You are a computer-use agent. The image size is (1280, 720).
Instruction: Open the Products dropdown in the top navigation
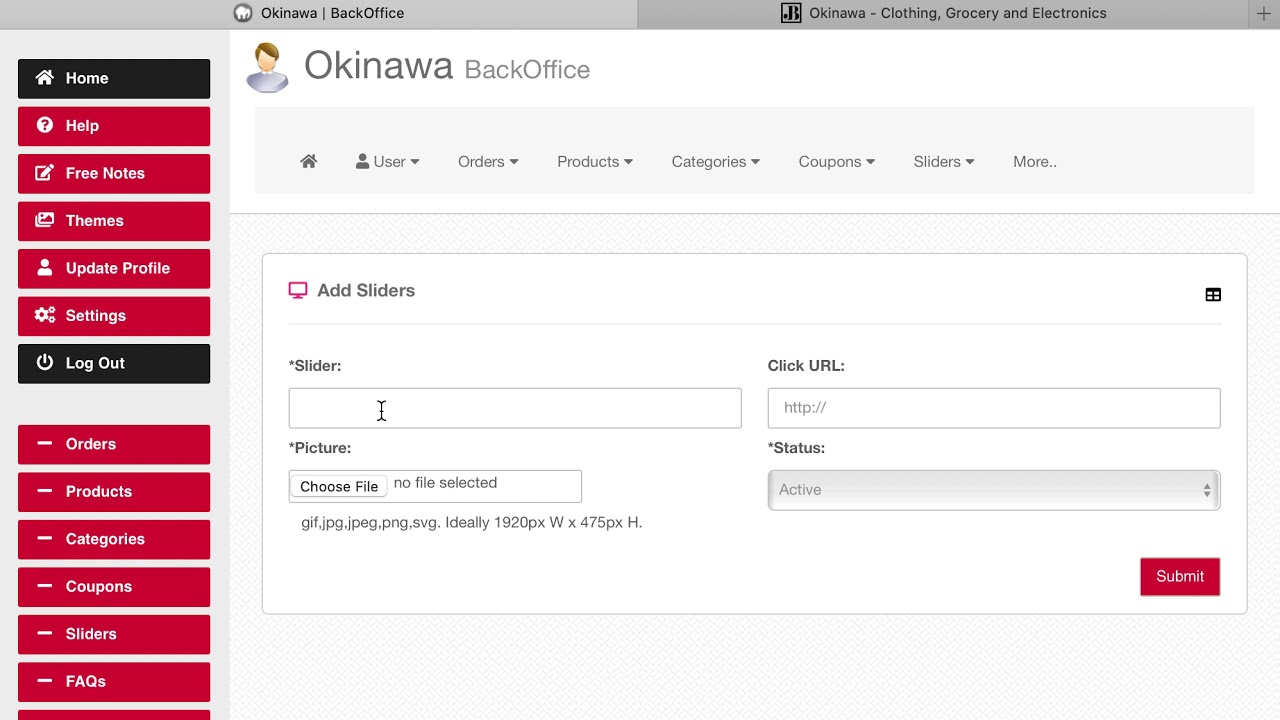coord(595,162)
